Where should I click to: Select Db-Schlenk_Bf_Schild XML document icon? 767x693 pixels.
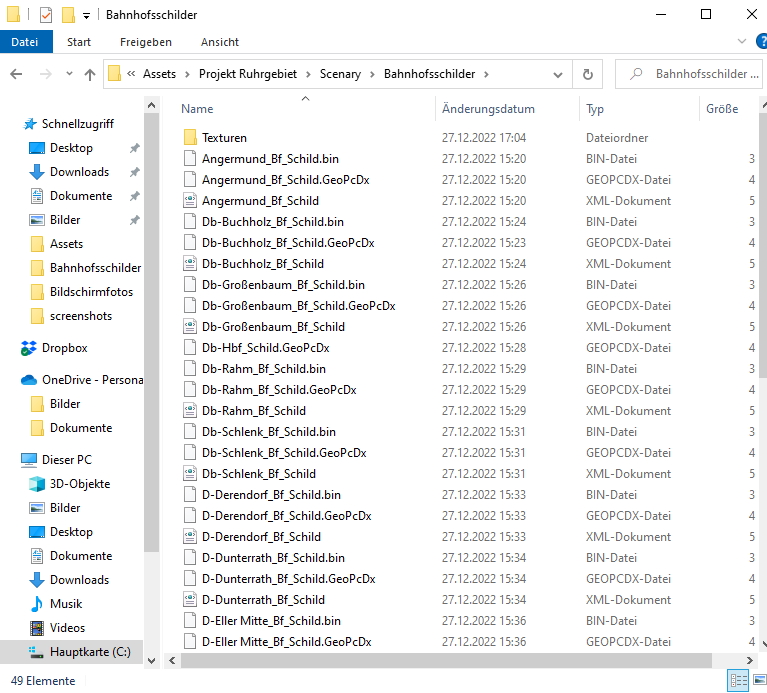point(190,473)
